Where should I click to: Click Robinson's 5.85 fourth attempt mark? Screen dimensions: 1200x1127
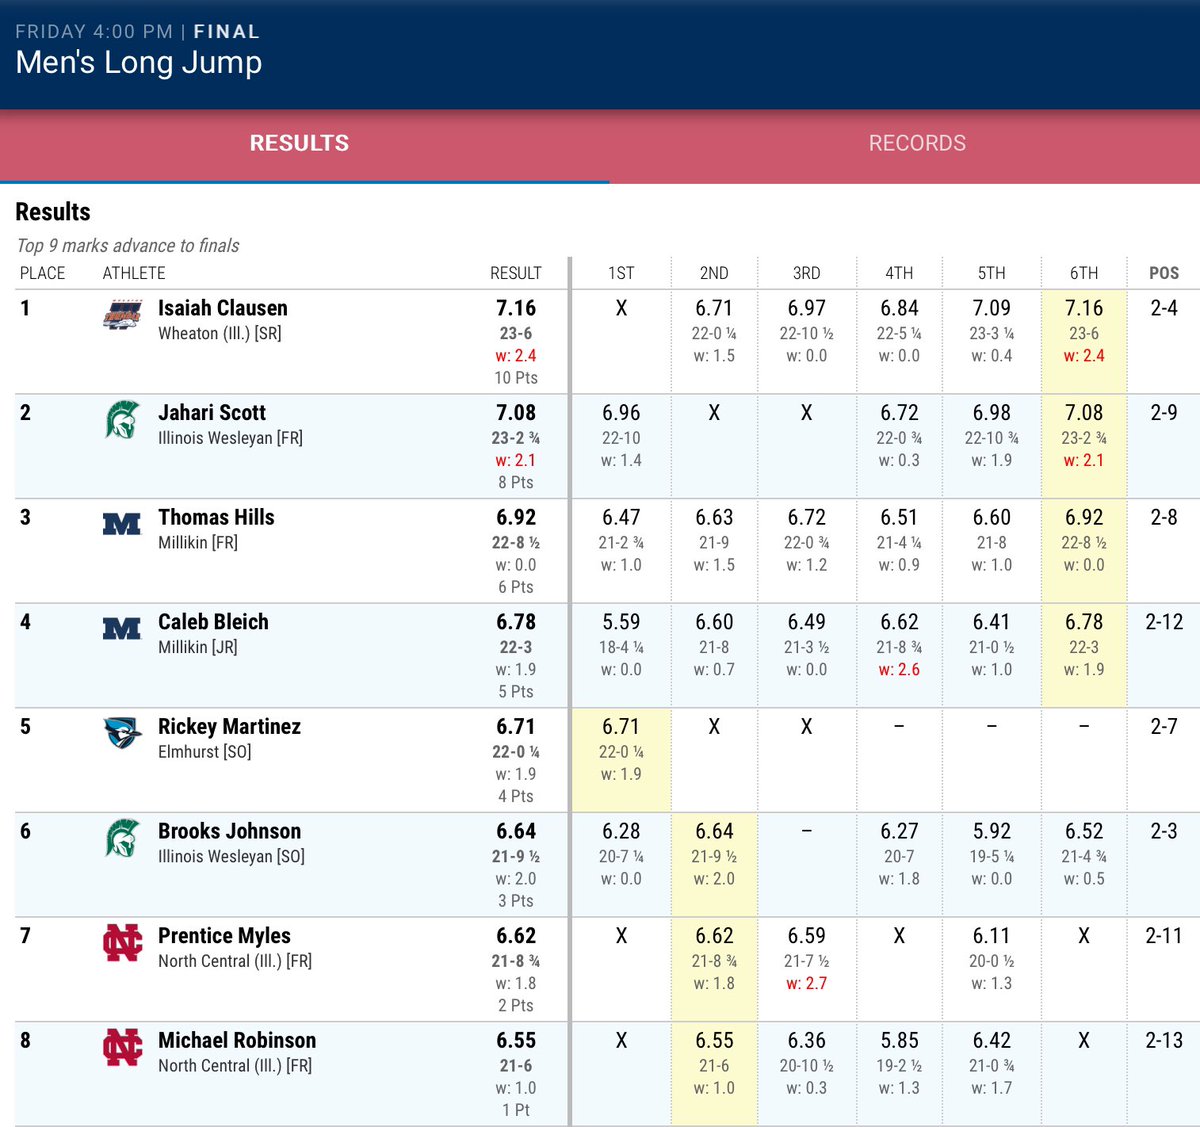(899, 1040)
